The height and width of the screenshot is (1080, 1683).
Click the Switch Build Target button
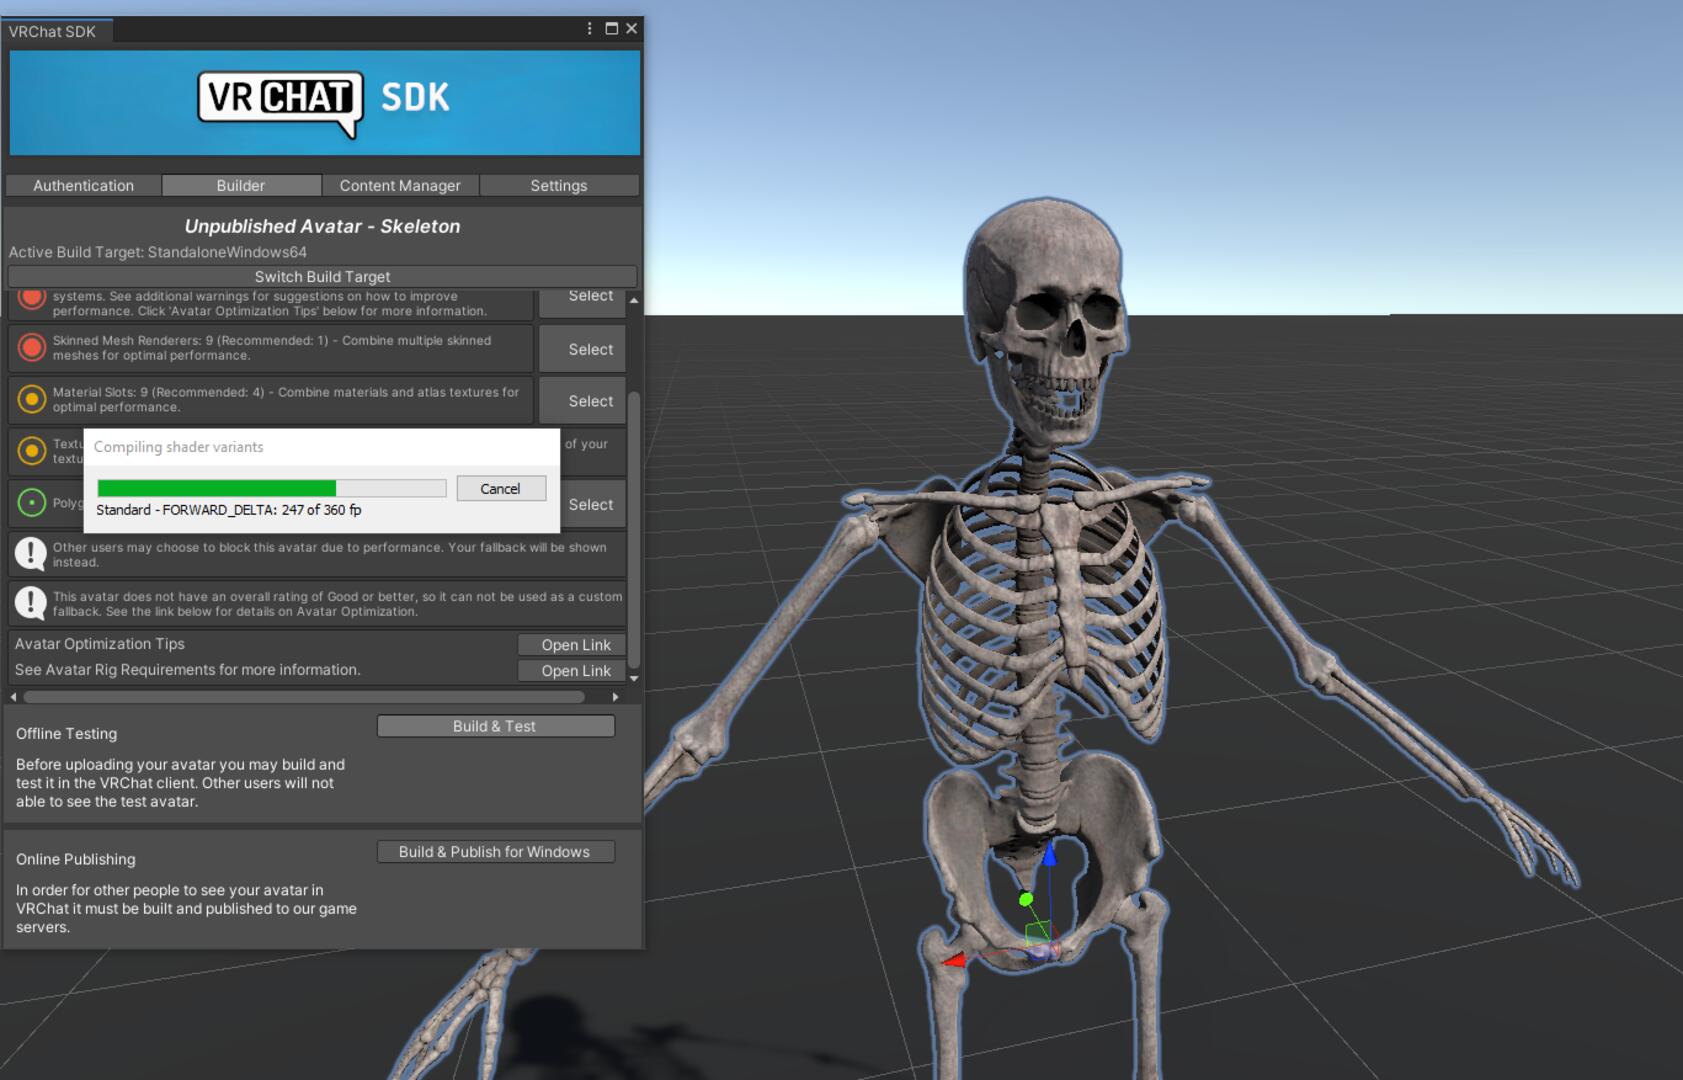(322, 277)
